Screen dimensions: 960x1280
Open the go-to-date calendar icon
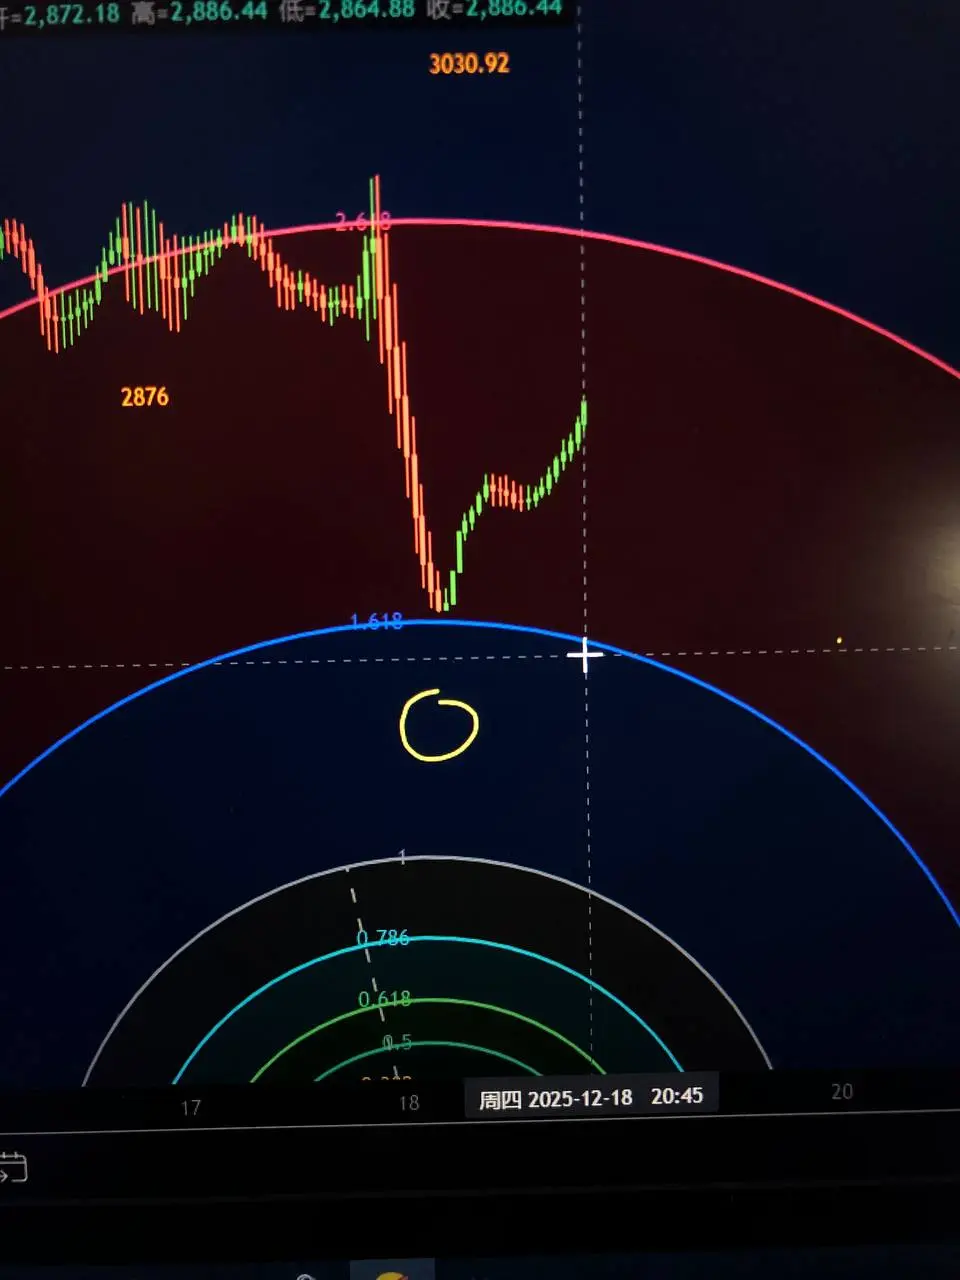(x=12, y=1167)
